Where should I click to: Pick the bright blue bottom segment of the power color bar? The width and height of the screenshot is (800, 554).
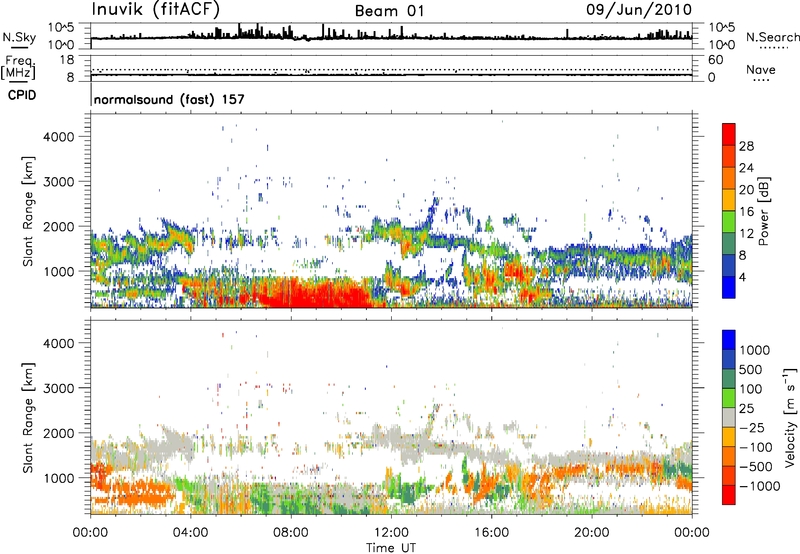click(729, 287)
